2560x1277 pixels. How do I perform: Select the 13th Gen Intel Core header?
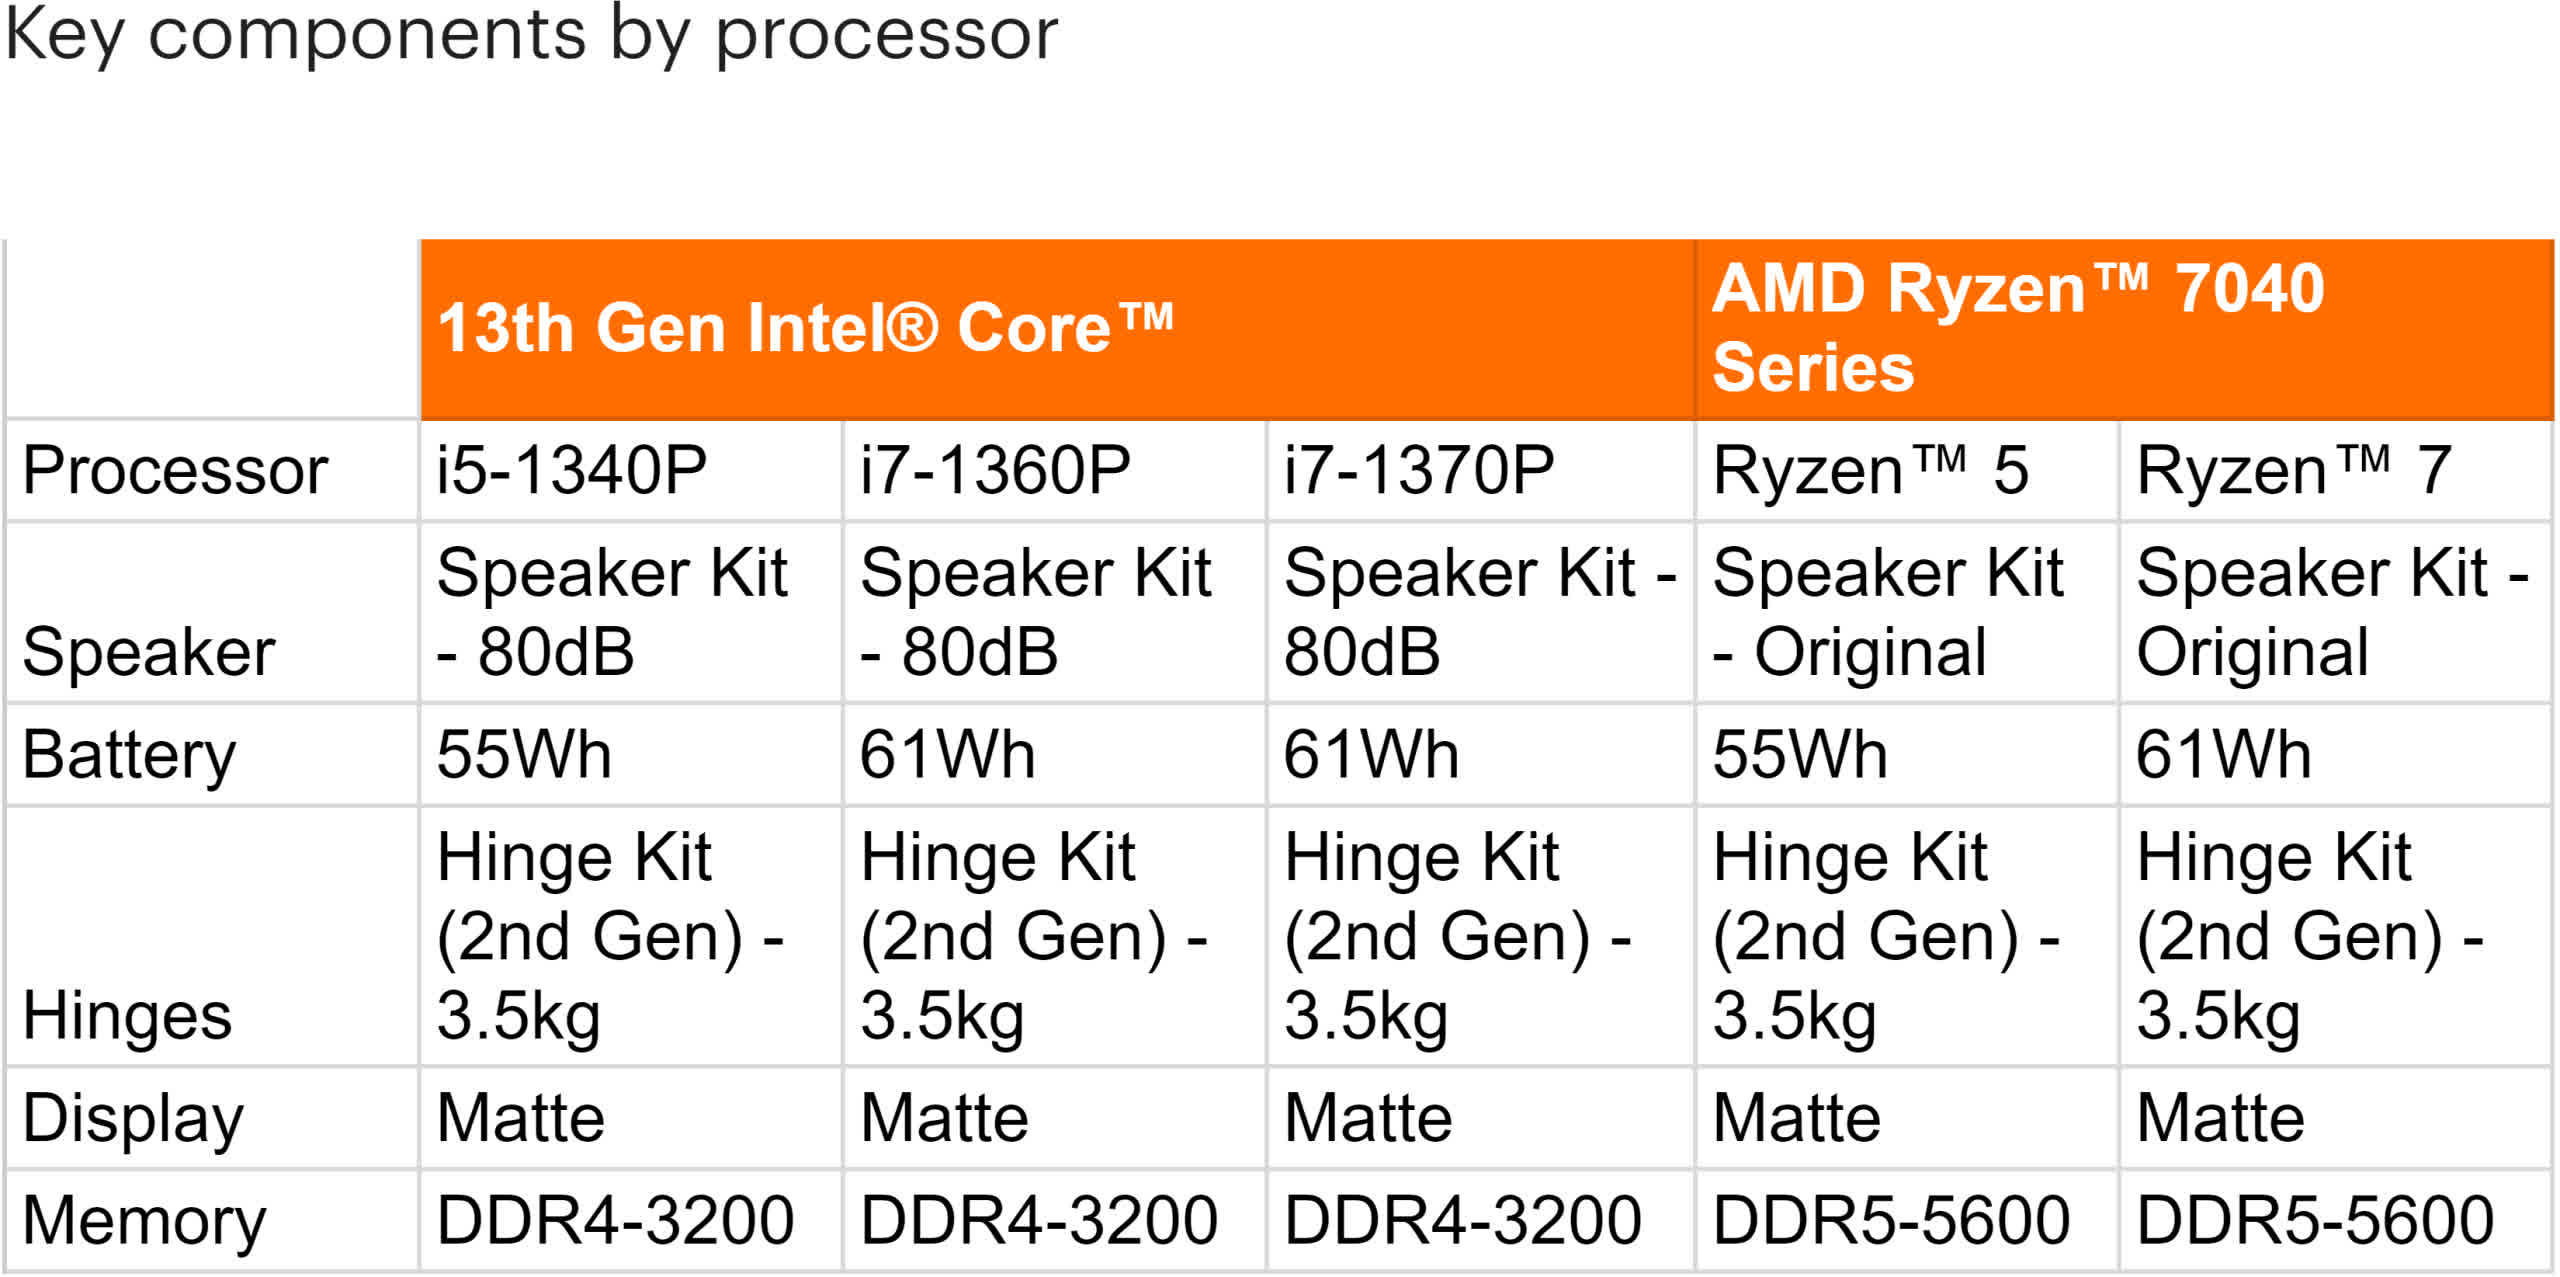(1058, 328)
